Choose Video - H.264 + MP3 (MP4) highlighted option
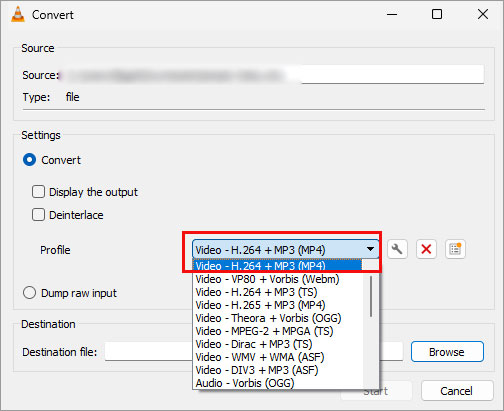504x411 pixels. [277, 266]
